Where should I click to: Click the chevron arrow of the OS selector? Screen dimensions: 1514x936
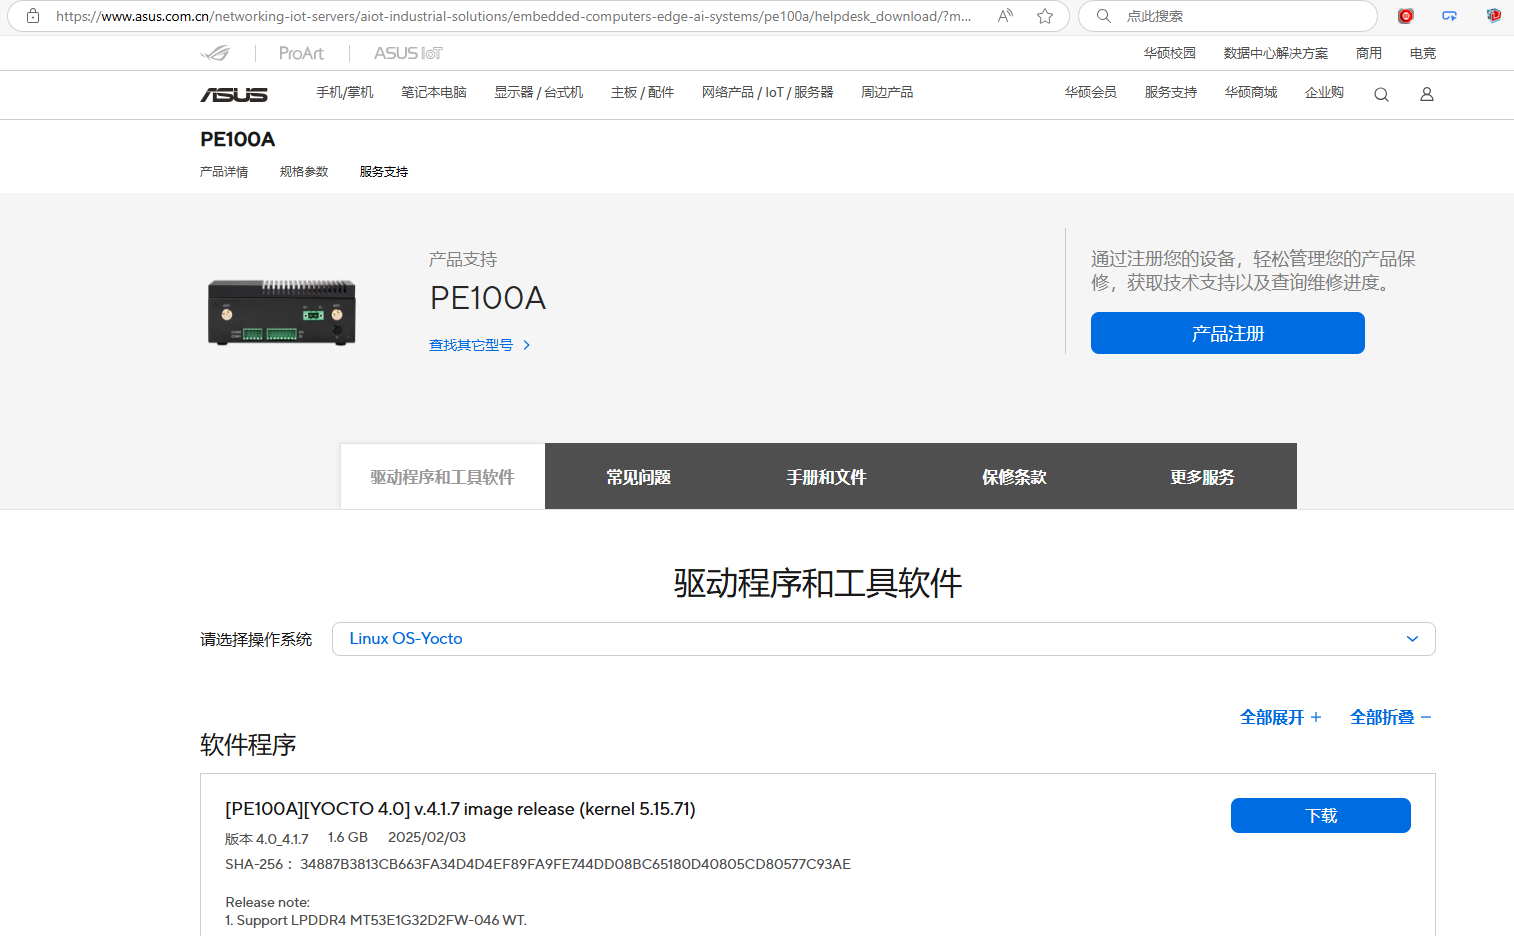point(1412,639)
